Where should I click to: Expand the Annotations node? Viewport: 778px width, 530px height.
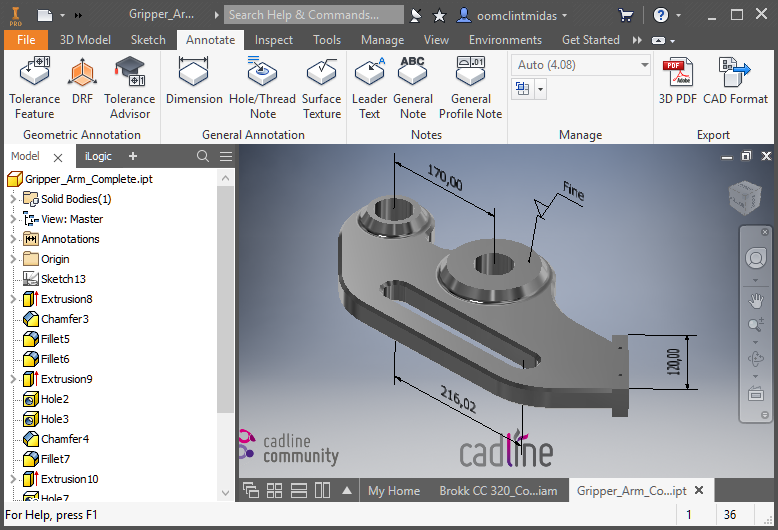click(13, 239)
